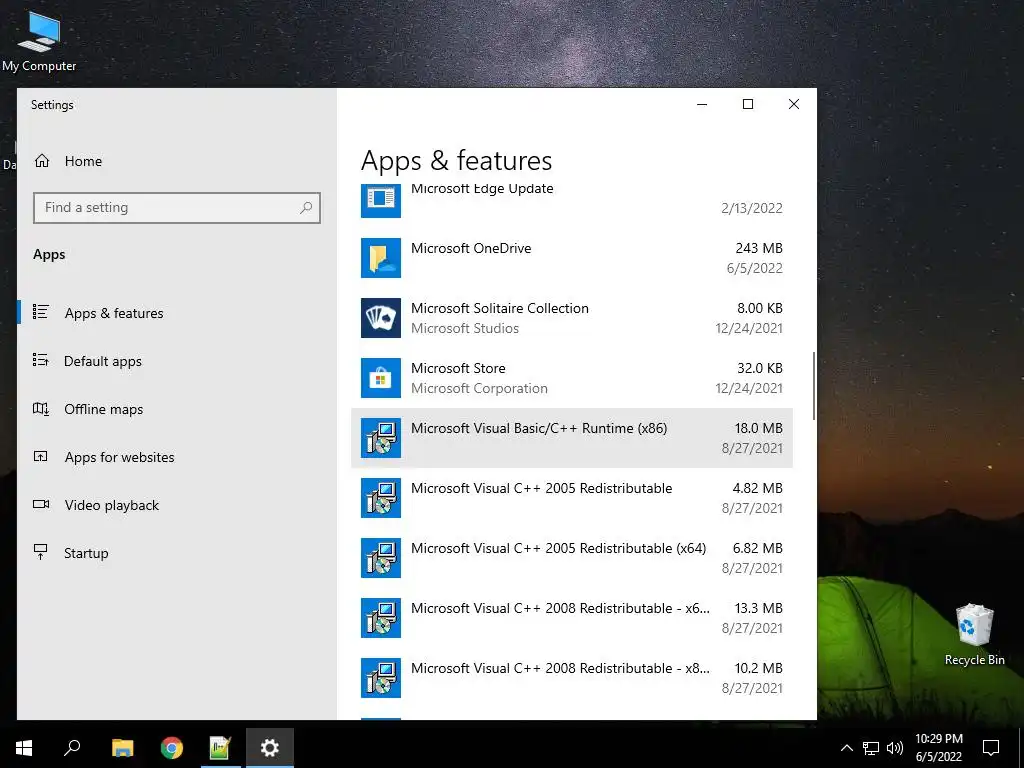Show hidden tray icons chevron

pyautogui.click(x=846, y=748)
